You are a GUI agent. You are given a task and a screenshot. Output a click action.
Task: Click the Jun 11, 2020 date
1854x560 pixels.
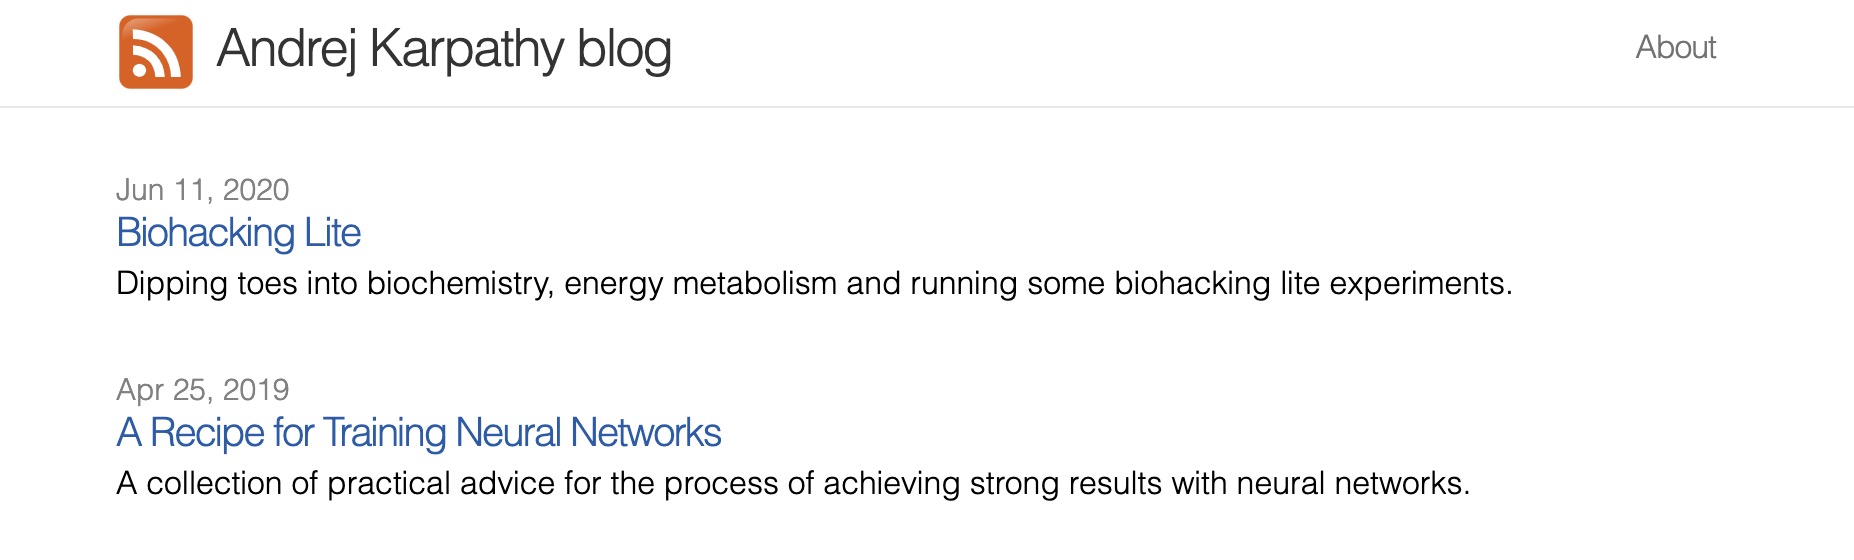point(203,189)
